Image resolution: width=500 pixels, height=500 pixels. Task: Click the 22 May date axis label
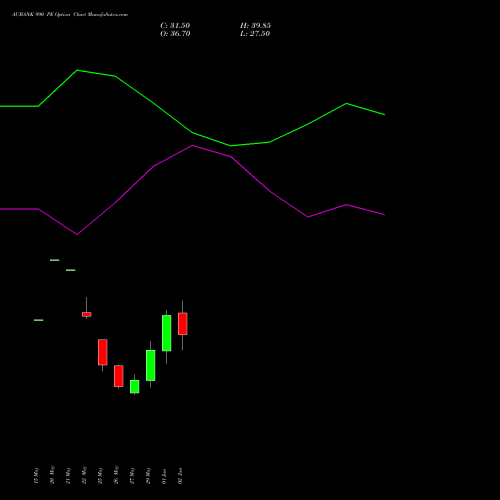(x=84, y=475)
